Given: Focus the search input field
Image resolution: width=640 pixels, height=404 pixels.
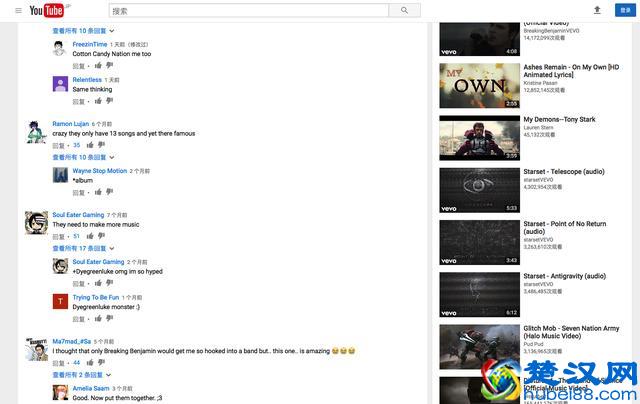Looking at the screenshot, I should 249,11.
